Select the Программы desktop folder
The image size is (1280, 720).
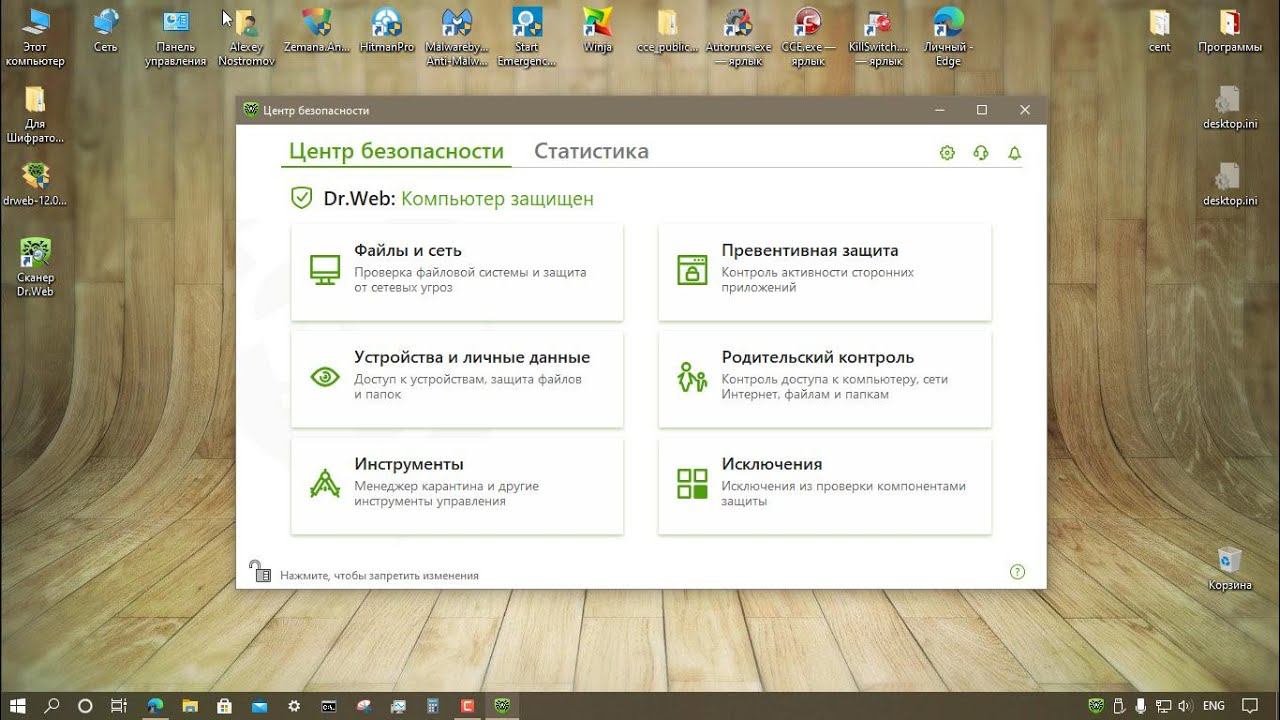(x=1230, y=31)
